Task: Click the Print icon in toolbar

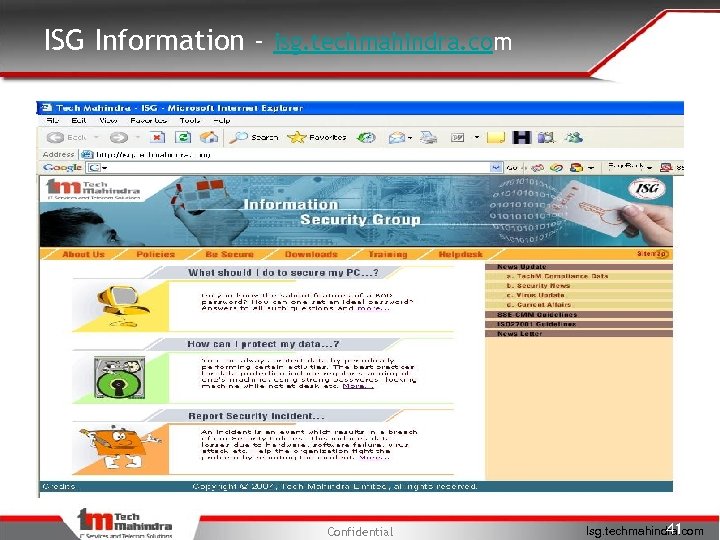Action: (428, 137)
